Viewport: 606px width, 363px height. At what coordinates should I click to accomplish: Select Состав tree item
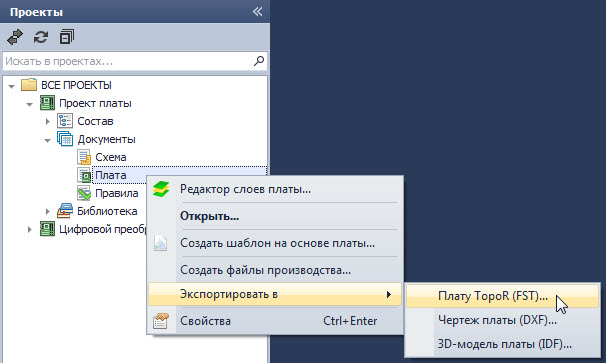coord(95,121)
